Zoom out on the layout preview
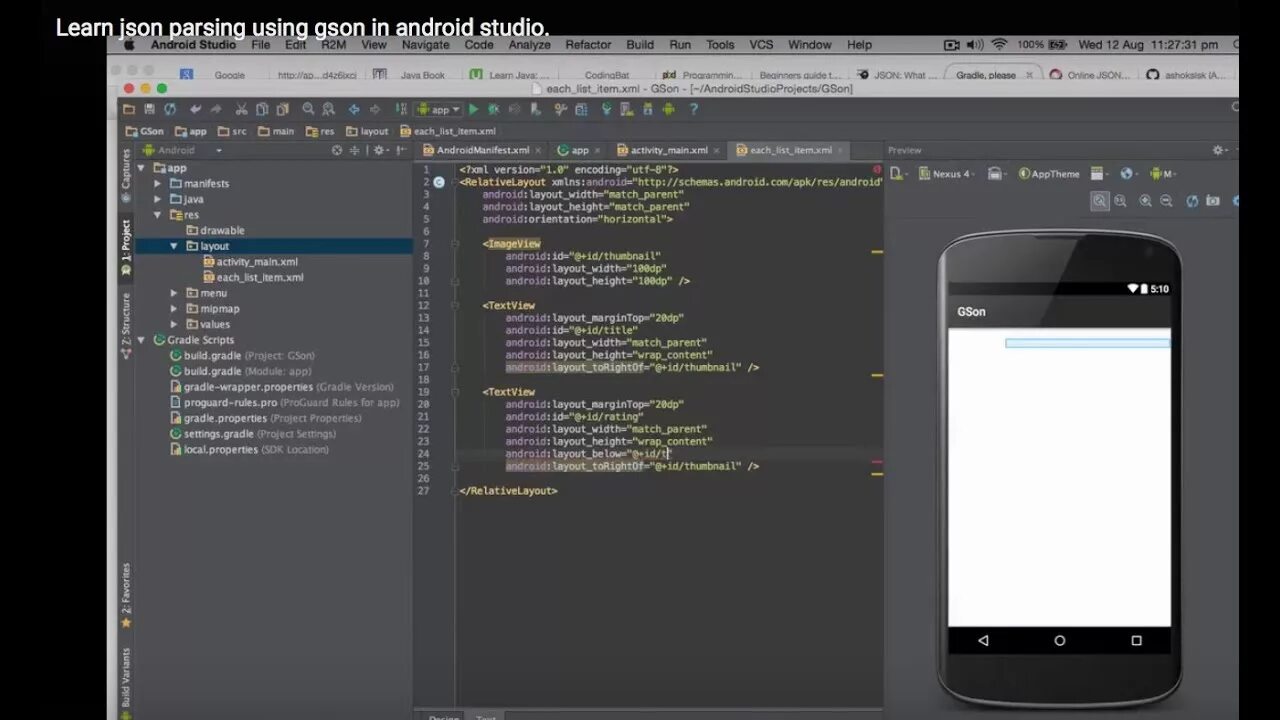 (1166, 201)
